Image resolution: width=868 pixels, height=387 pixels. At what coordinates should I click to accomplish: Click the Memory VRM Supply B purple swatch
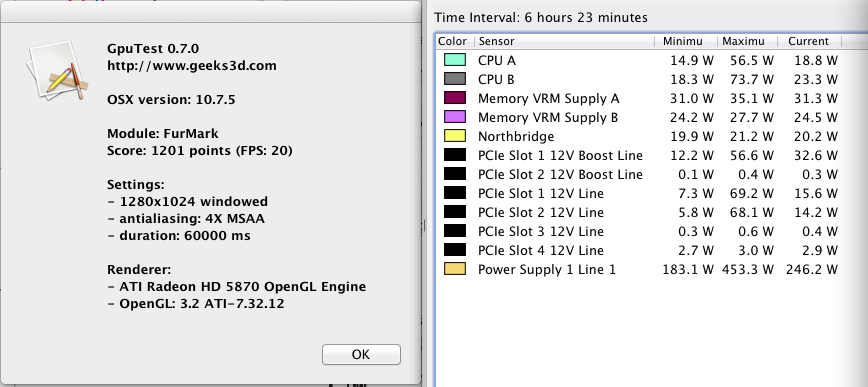(x=454, y=117)
